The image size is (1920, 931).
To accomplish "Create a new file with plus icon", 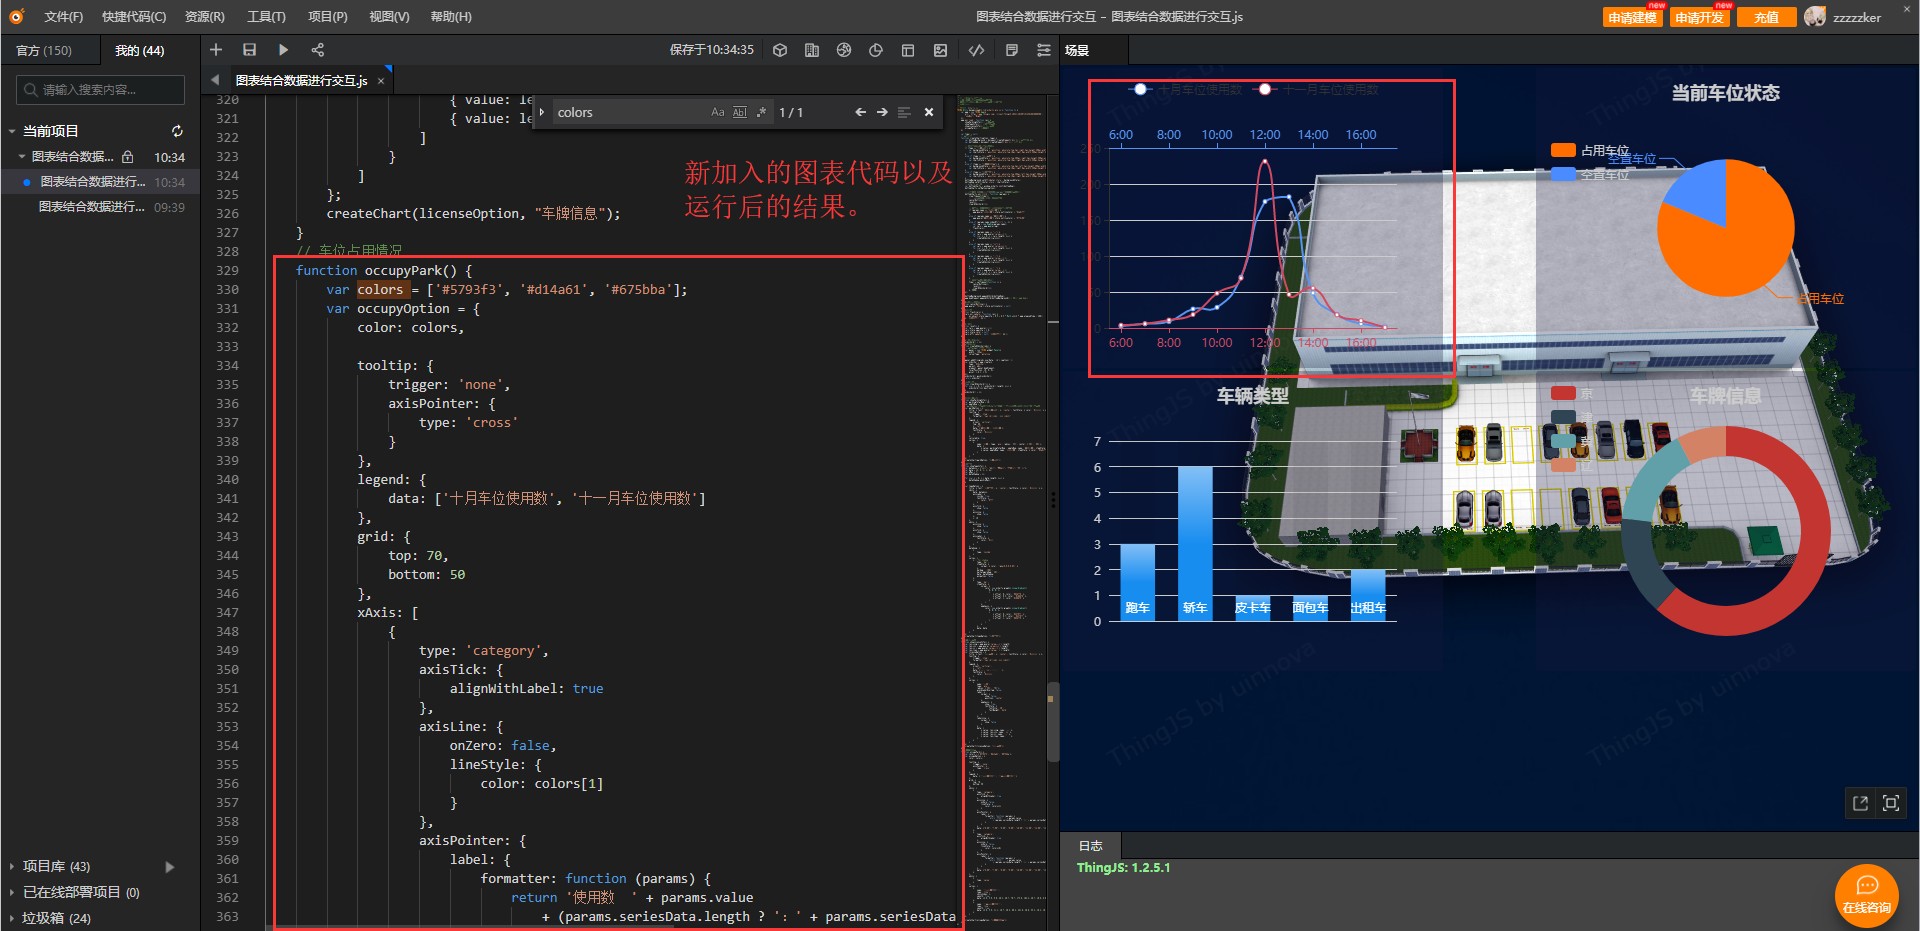I will click(x=216, y=50).
